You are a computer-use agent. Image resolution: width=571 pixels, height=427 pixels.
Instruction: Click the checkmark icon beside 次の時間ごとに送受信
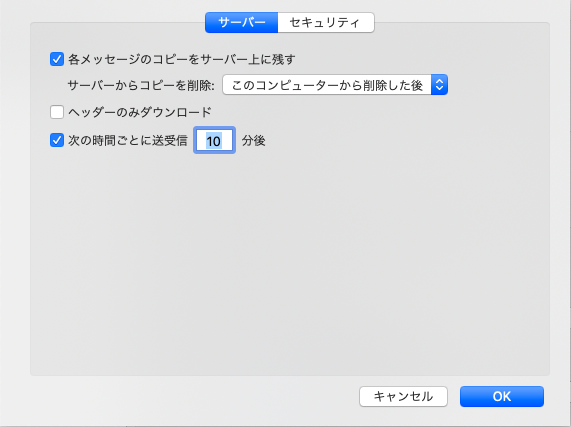57,140
